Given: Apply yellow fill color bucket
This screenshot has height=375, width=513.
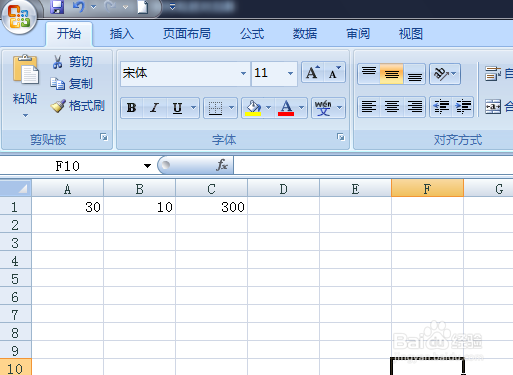Looking at the screenshot, I should coord(253,108).
